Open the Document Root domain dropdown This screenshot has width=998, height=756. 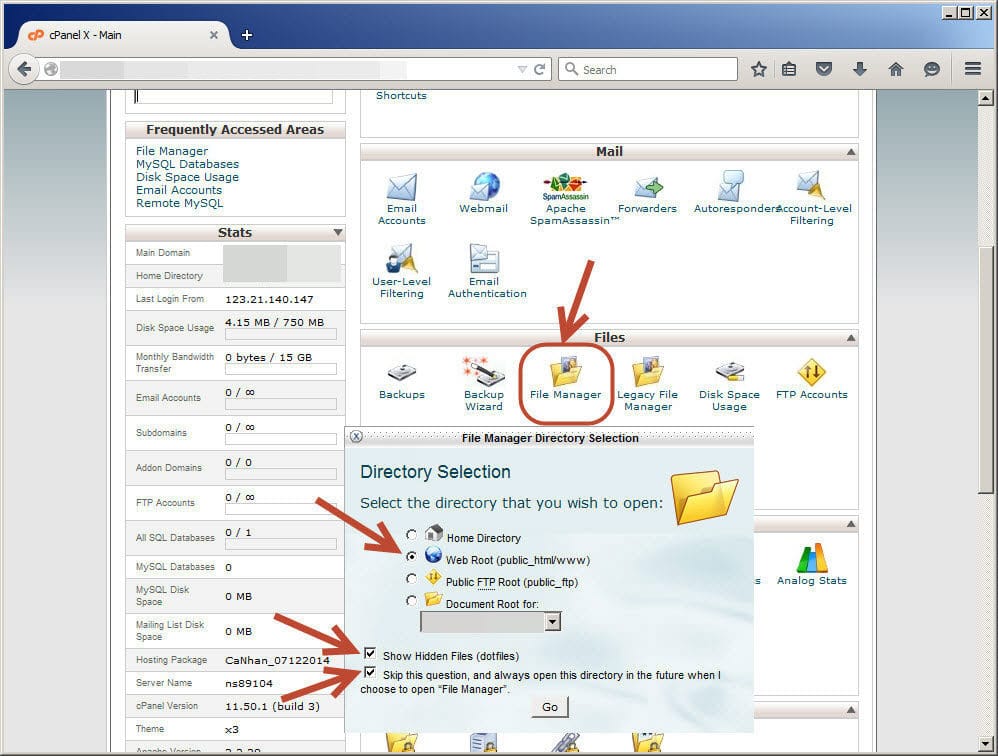(x=553, y=622)
